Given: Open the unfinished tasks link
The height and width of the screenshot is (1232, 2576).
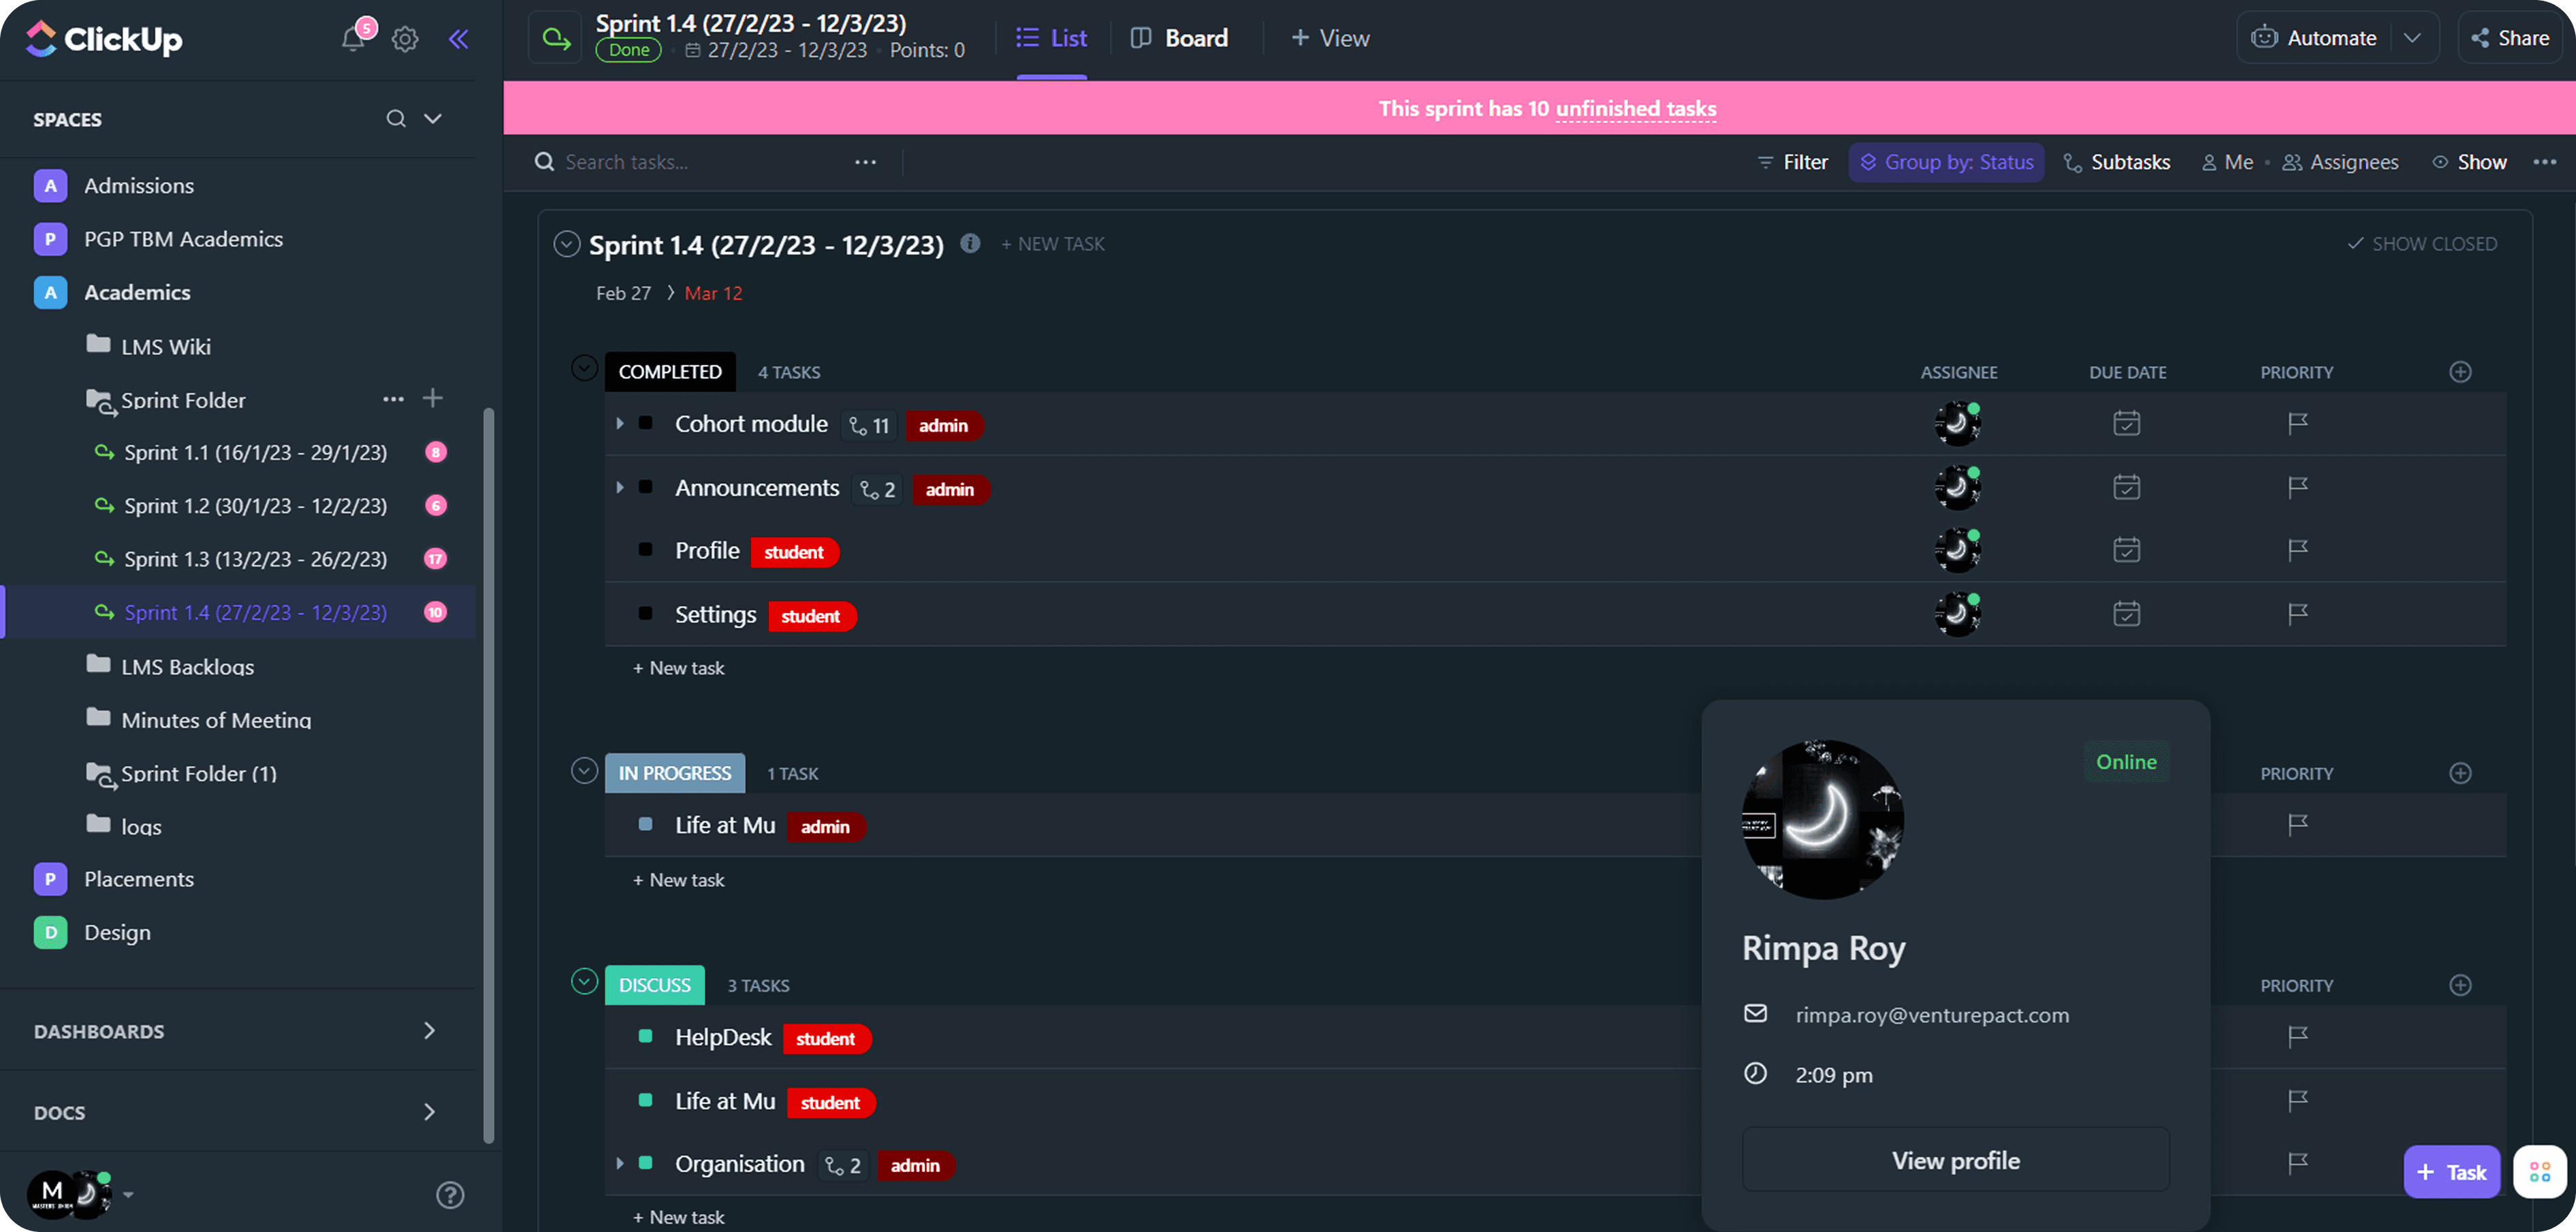Looking at the screenshot, I should coord(1634,108).
